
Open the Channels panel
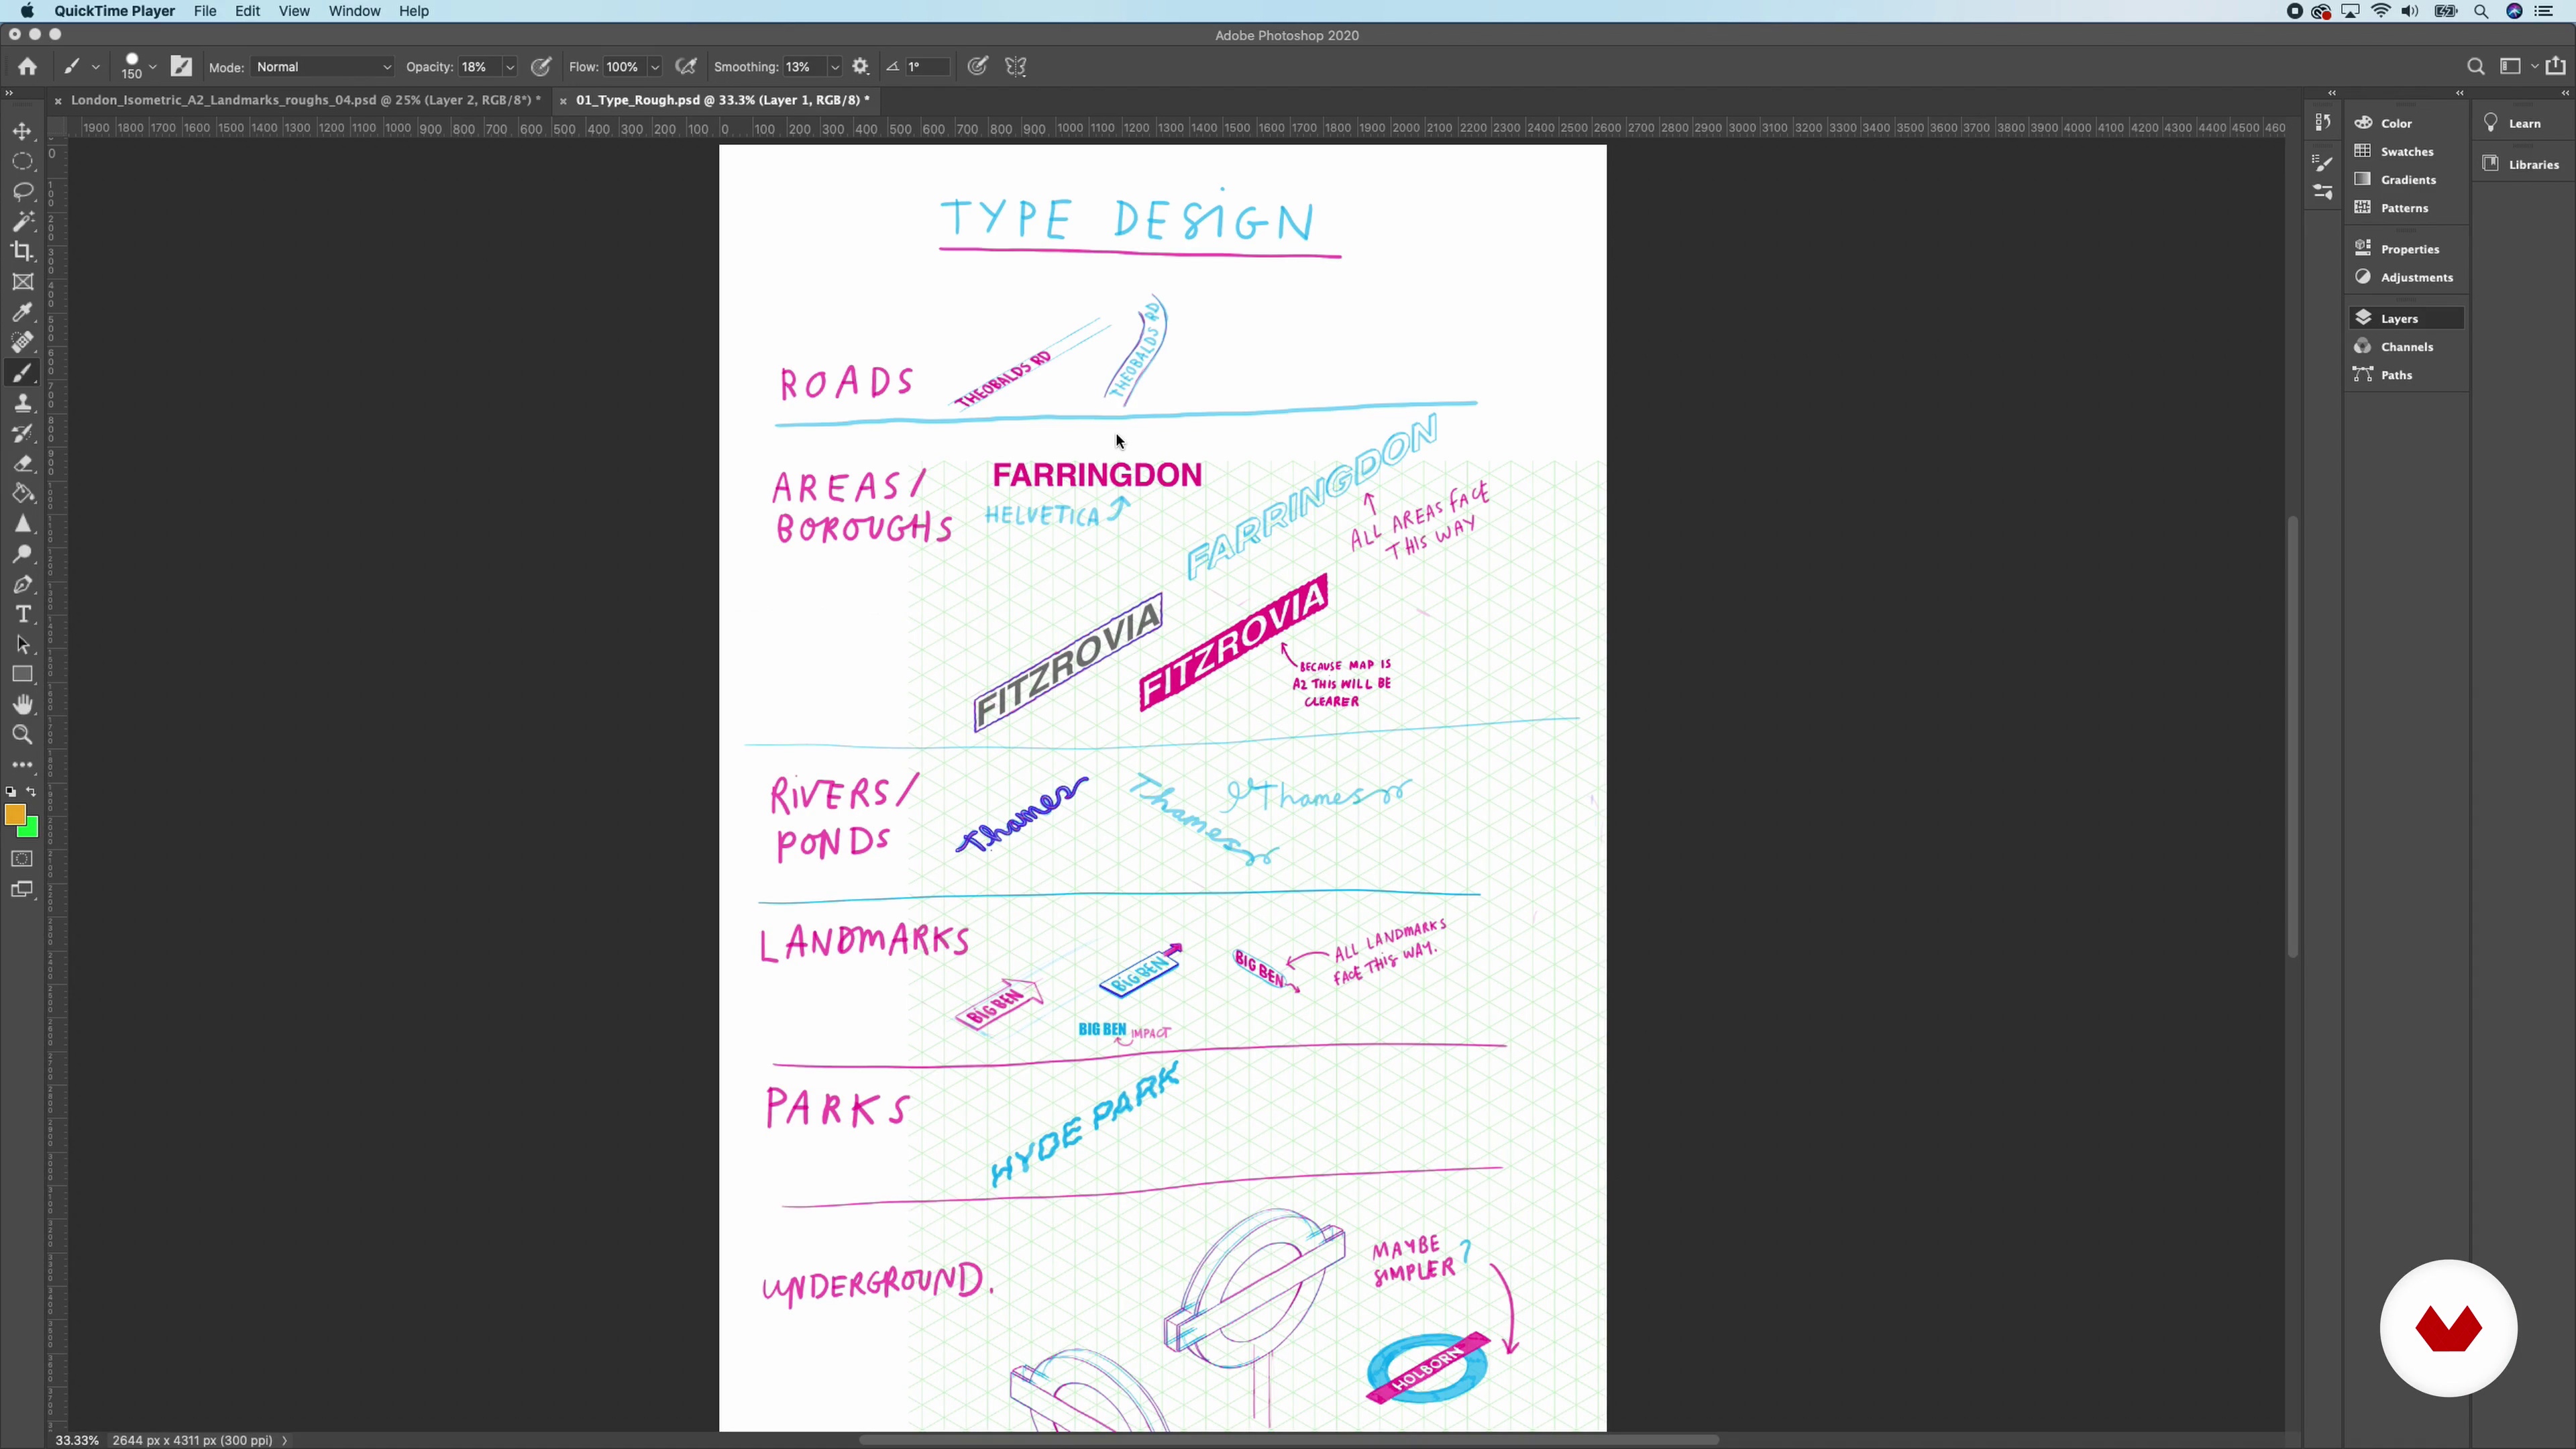click(x=2406, y=346)
